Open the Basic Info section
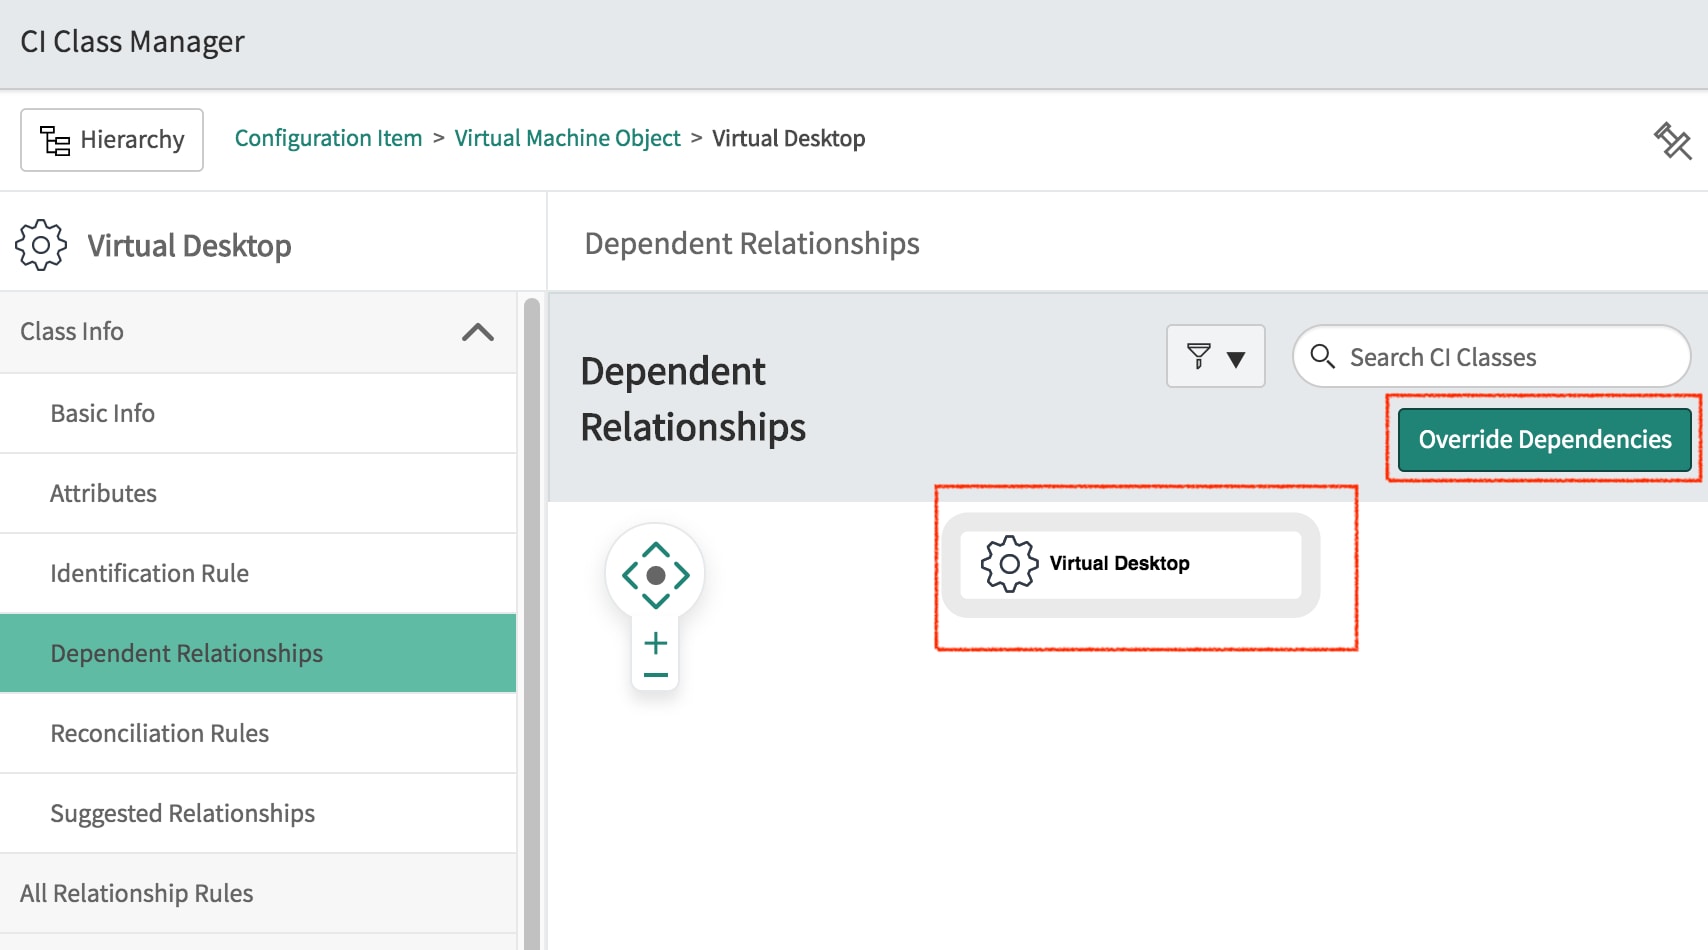 pos(103,414)
